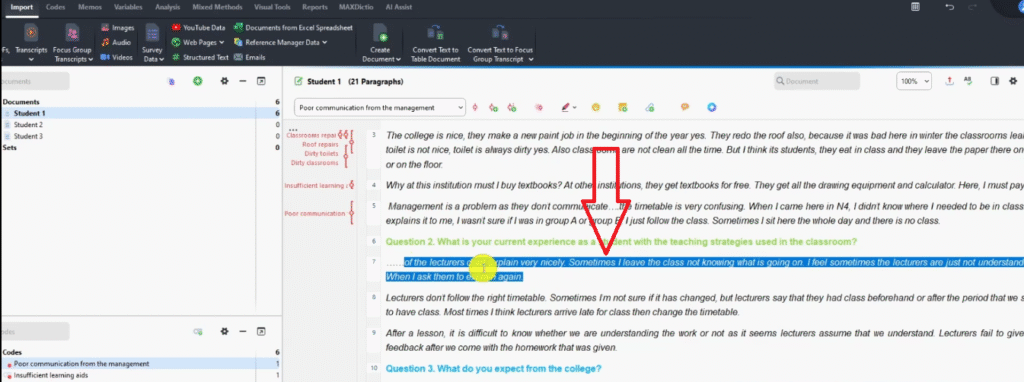The width and height of the screenshot is (1024, 382).
Task: Open the Variables tab
Action: coord(128,7)
